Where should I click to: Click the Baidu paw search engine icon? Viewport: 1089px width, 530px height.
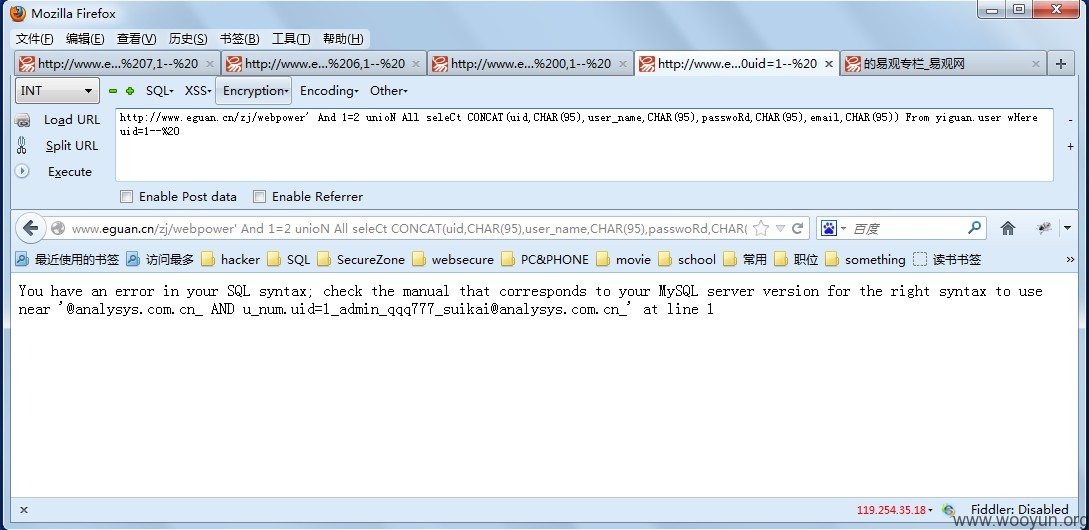[829, 228]
